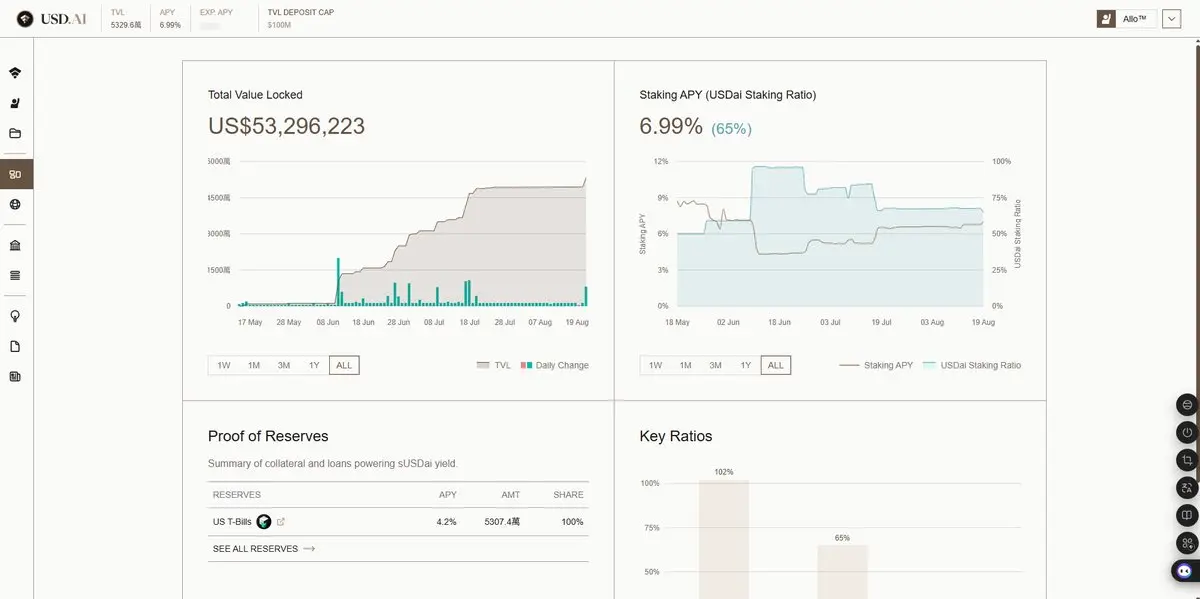
Task: Click the 102% bar in Key Ratios
Action: (x=724, y=539)
